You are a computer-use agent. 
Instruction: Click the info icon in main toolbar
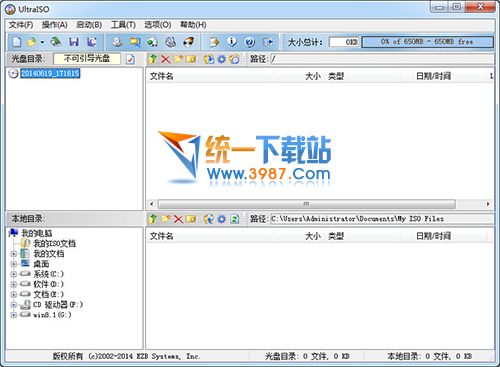point(232,42)
